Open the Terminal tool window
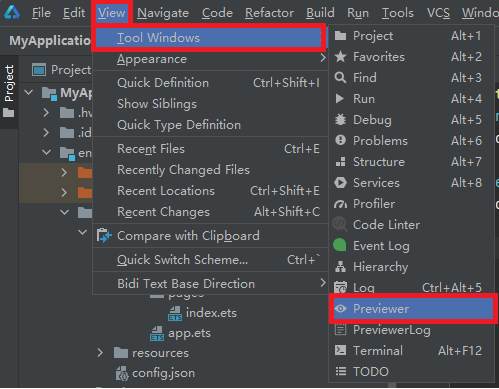This screenshot has height=389, width=499. pyautogui.click(x=412, y=351)
